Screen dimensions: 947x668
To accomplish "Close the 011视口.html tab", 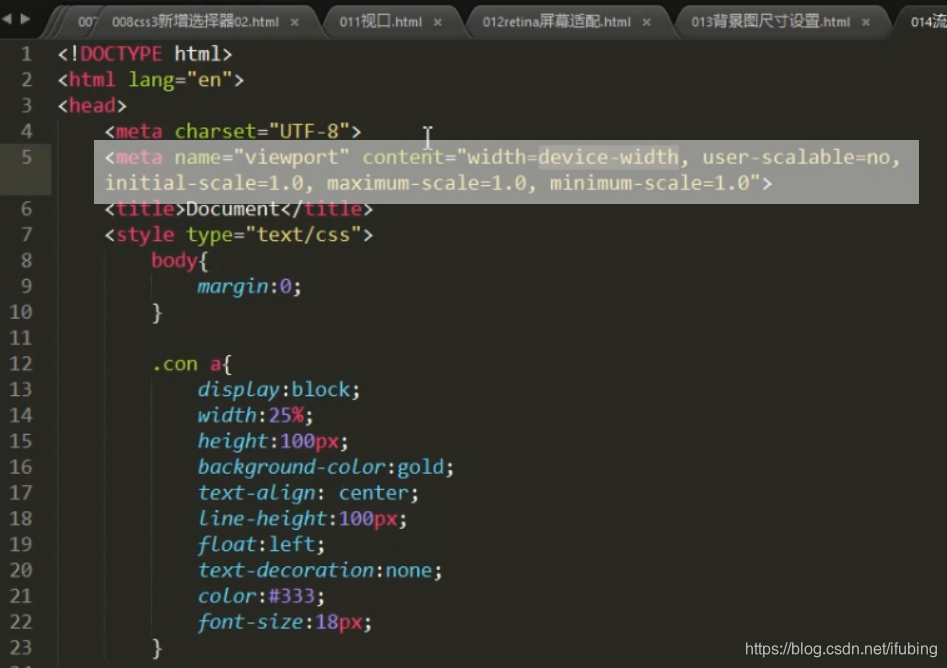I will (438, 22).
